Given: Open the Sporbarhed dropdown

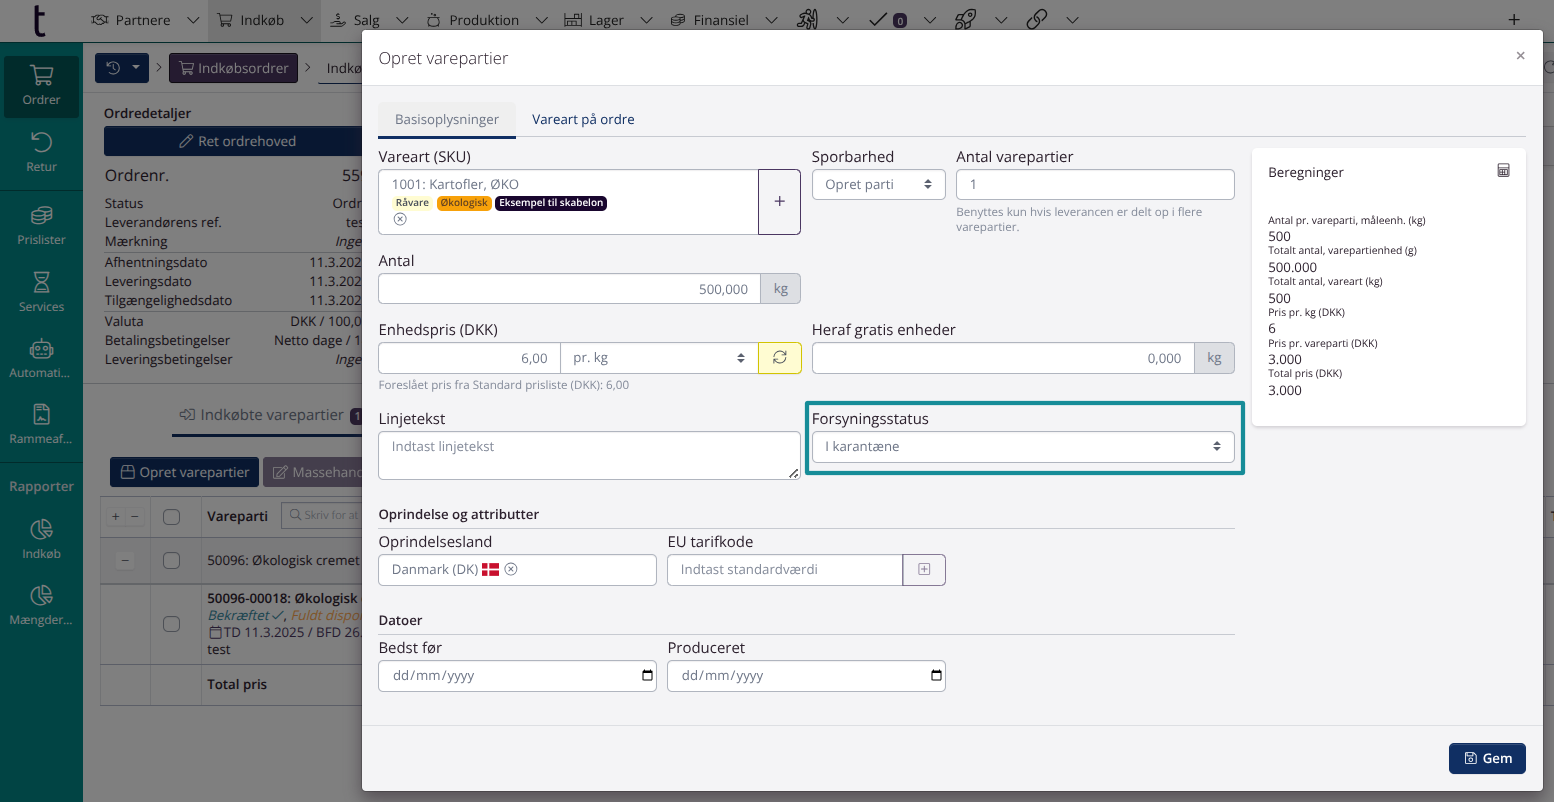Looking at the screenshot, I should pyautogui.click(x=878, y=185).
